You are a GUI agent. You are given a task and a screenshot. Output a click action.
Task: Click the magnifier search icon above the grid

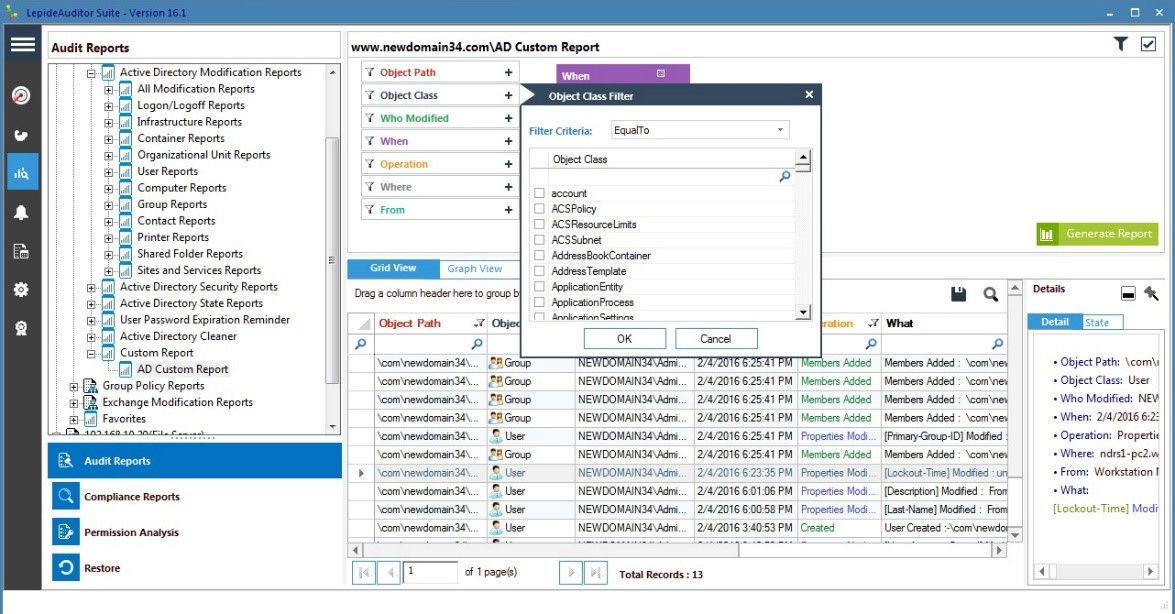pos(990,294)
